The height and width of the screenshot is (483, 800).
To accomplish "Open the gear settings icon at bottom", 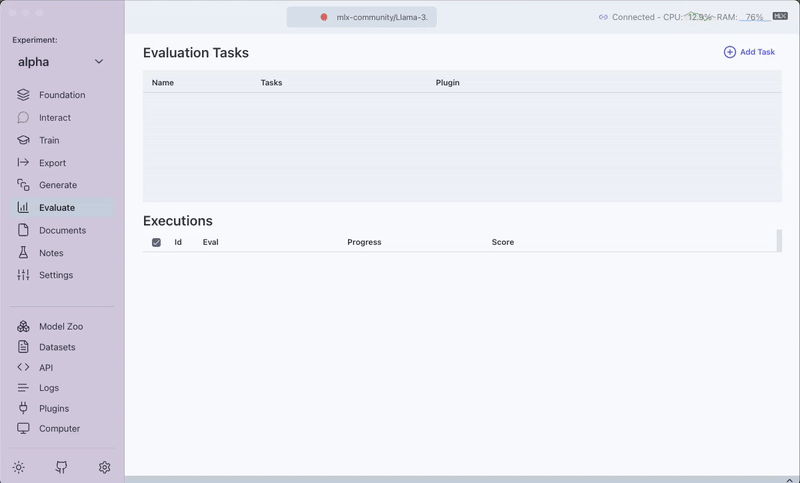I will [x=104, y=467].
